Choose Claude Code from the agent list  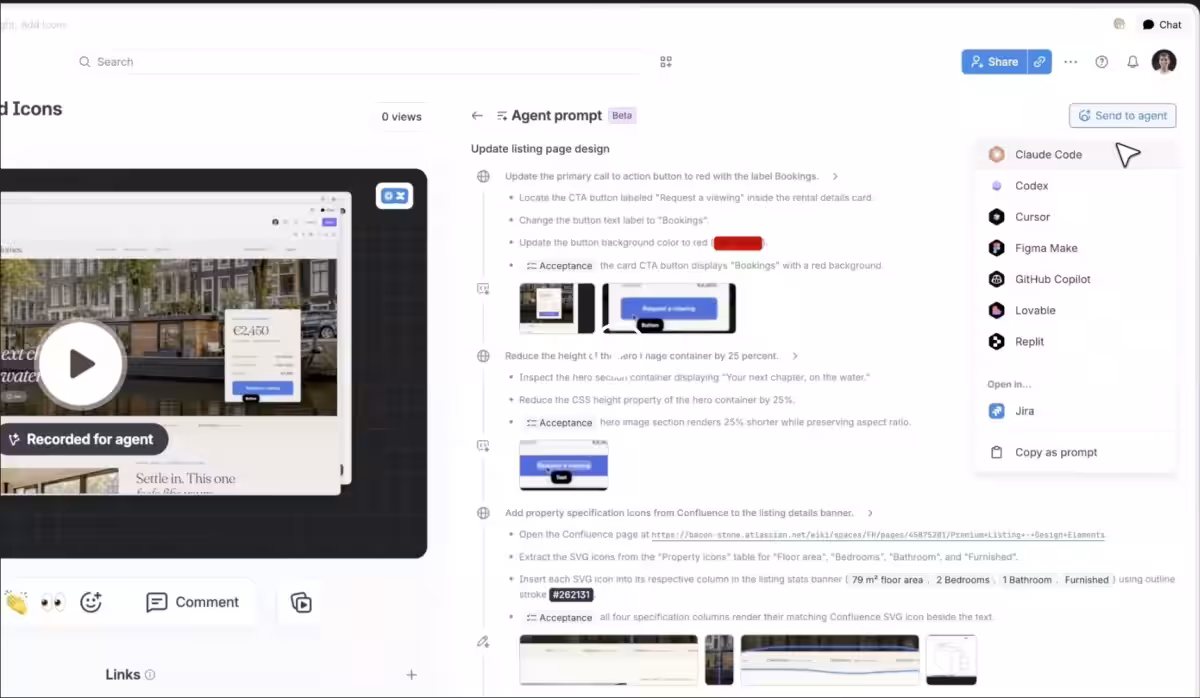coord(1076,155)
